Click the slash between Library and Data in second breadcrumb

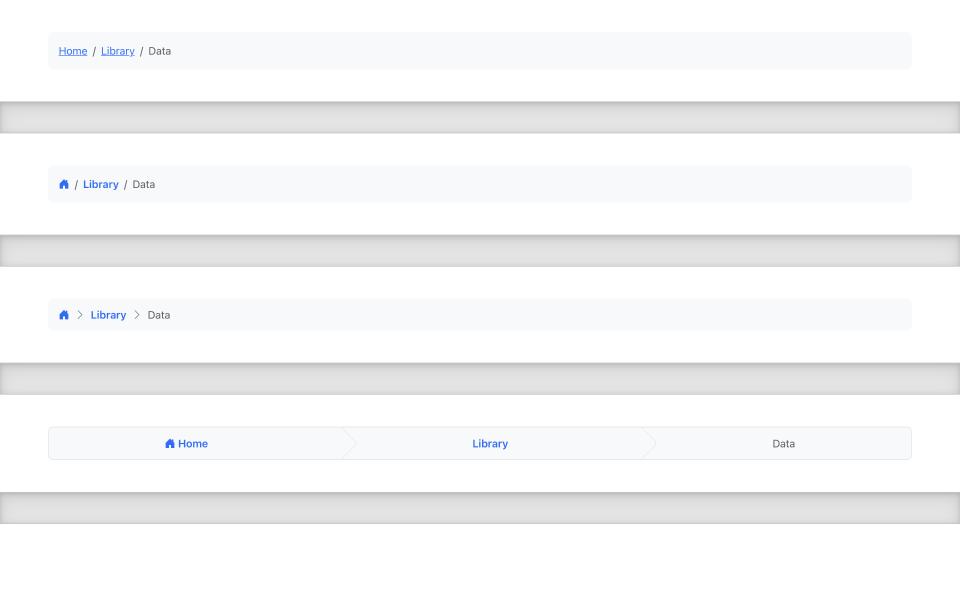coord(125,184)
